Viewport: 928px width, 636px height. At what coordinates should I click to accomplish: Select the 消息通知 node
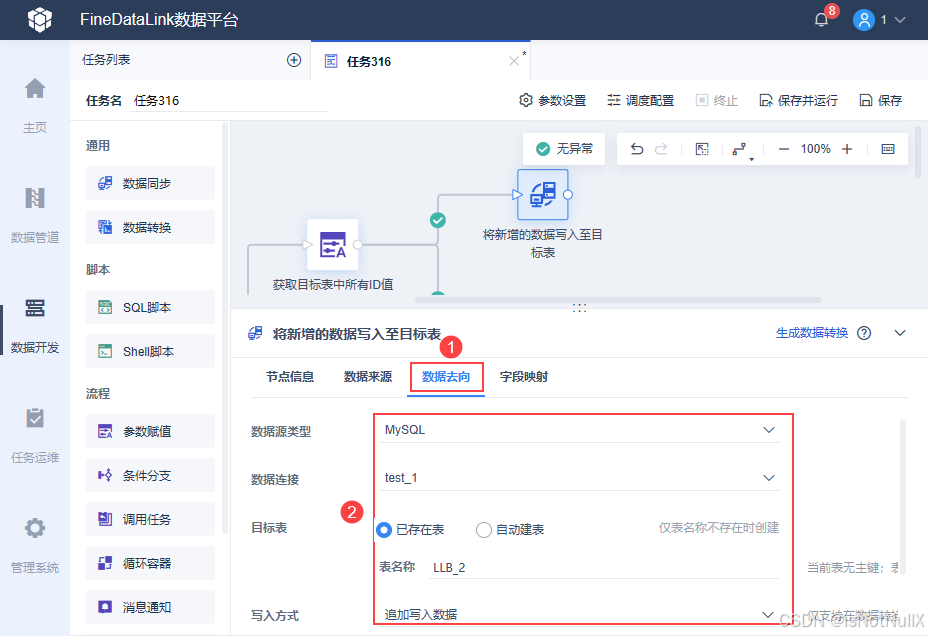pos(150,606)
